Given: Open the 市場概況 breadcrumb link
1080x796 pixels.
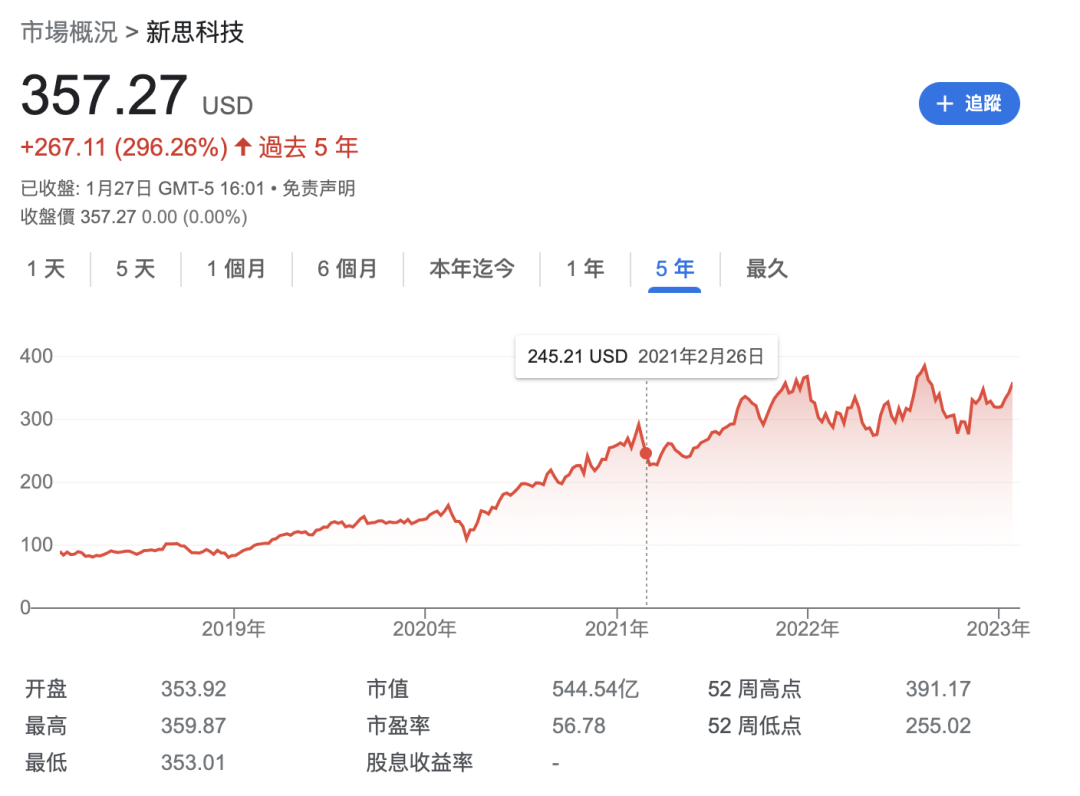Looking at the screenshot, I should pyautogui.click(x=69, y=32).
